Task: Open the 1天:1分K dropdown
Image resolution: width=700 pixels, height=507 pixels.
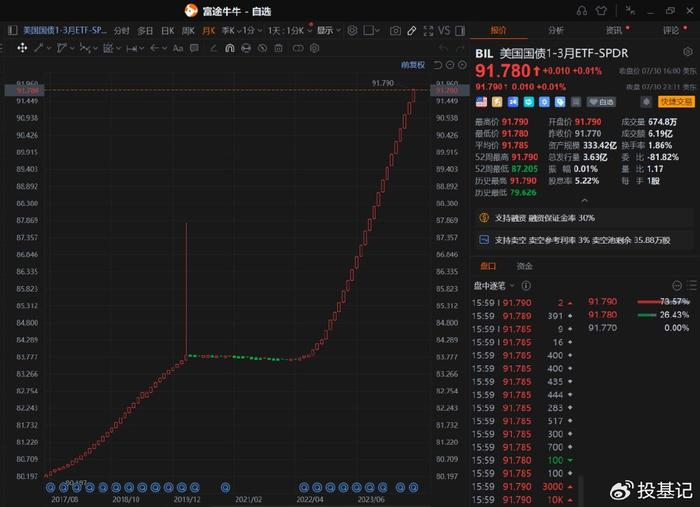Action: coord(290,30)
